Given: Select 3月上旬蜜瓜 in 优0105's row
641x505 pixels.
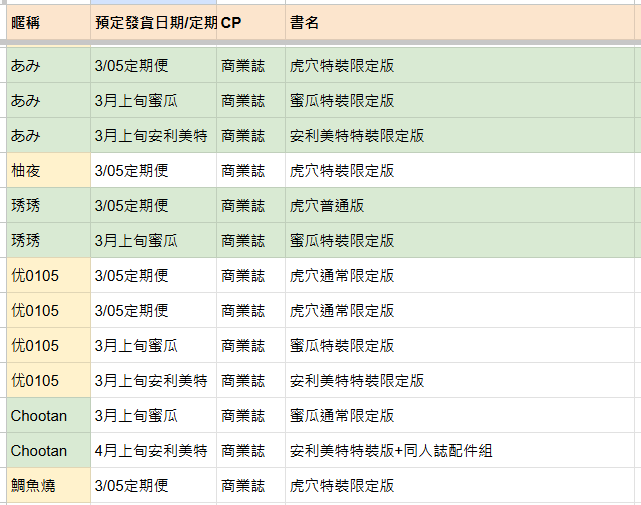Looking at the screenshot, I should click(153, 346).
